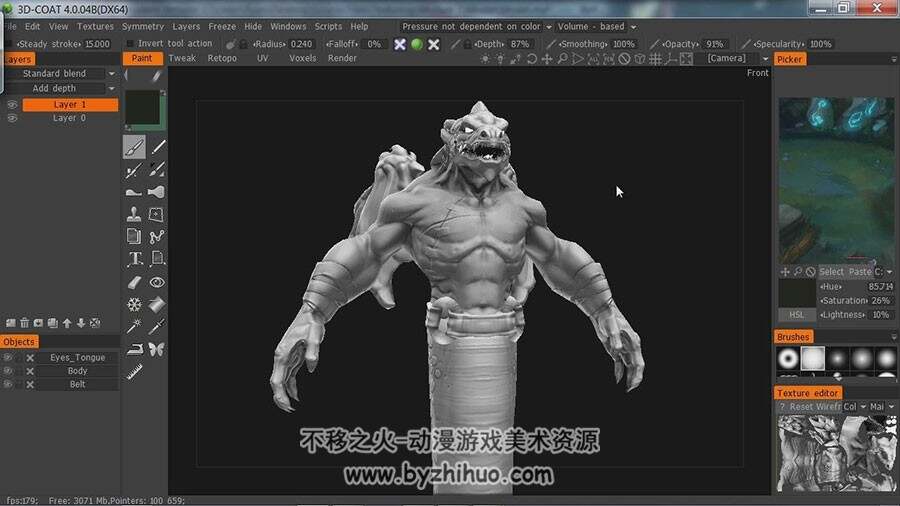
Task: Select the paint Brush tool
Action: [x=134, y=147]
